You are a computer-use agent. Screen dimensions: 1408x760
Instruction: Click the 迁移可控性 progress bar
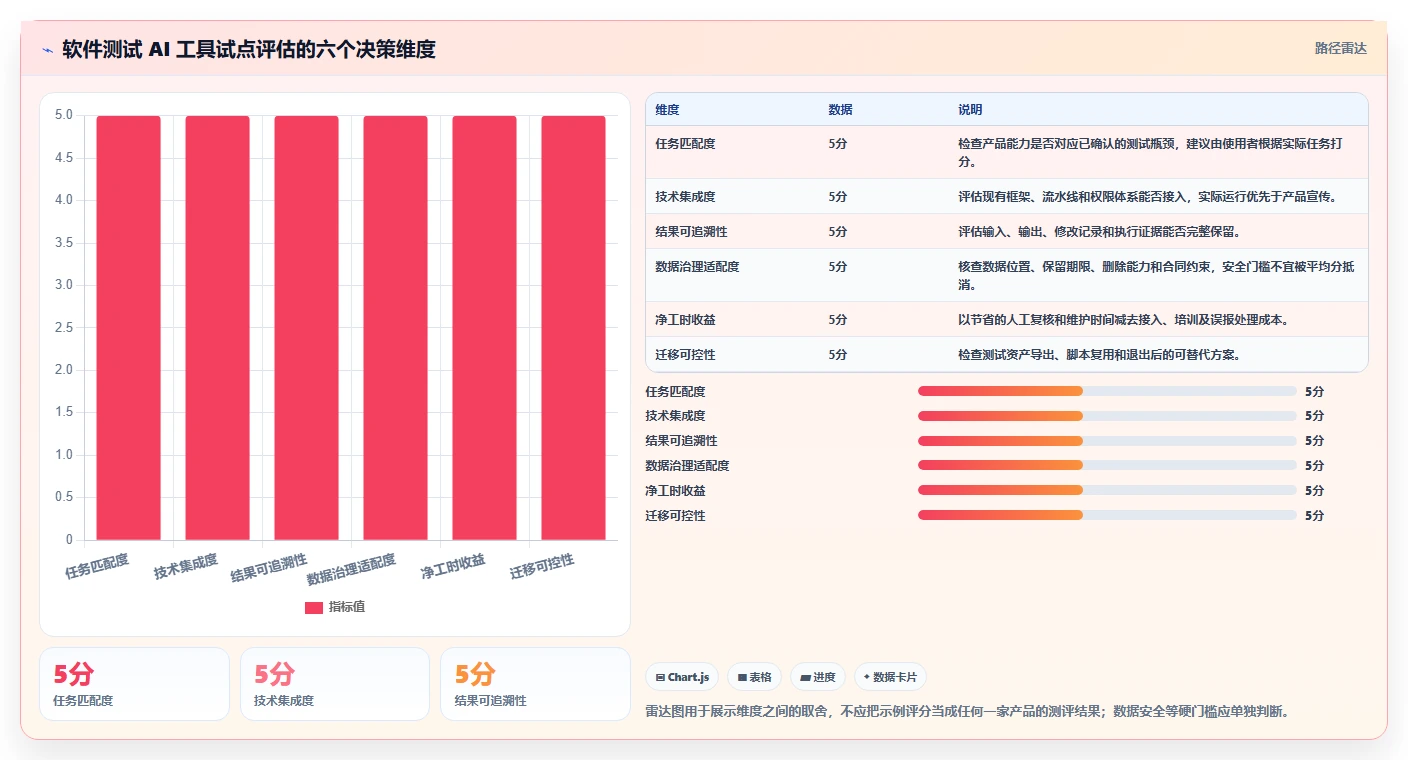pos(1107,515)
